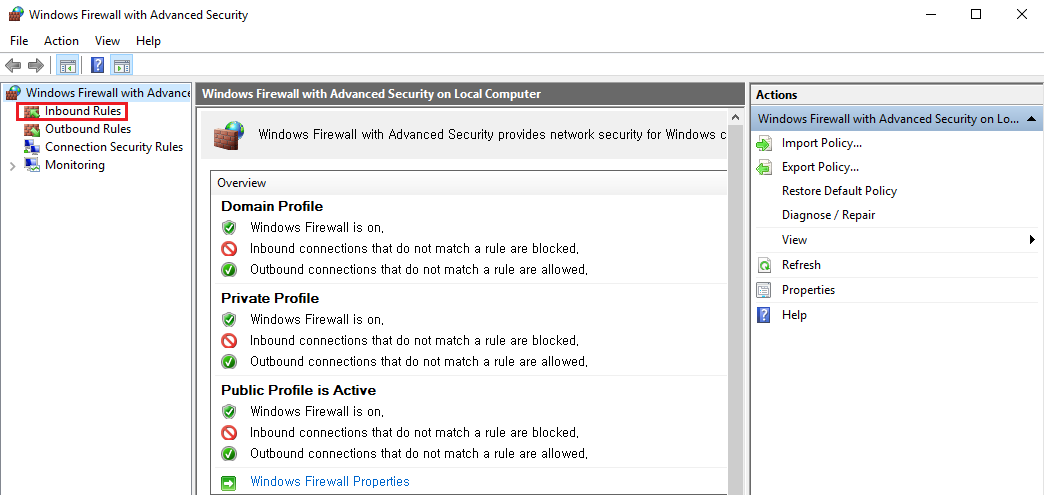Open the View submenu arrow in Actions
This screenshot has width=1044, height=495.
(1032, 240)
